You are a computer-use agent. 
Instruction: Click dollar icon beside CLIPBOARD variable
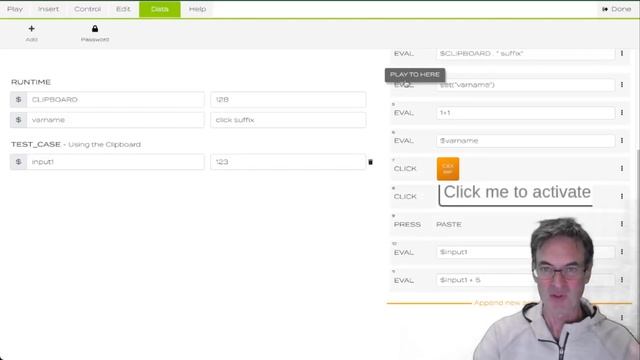click(x=18, y=100)
